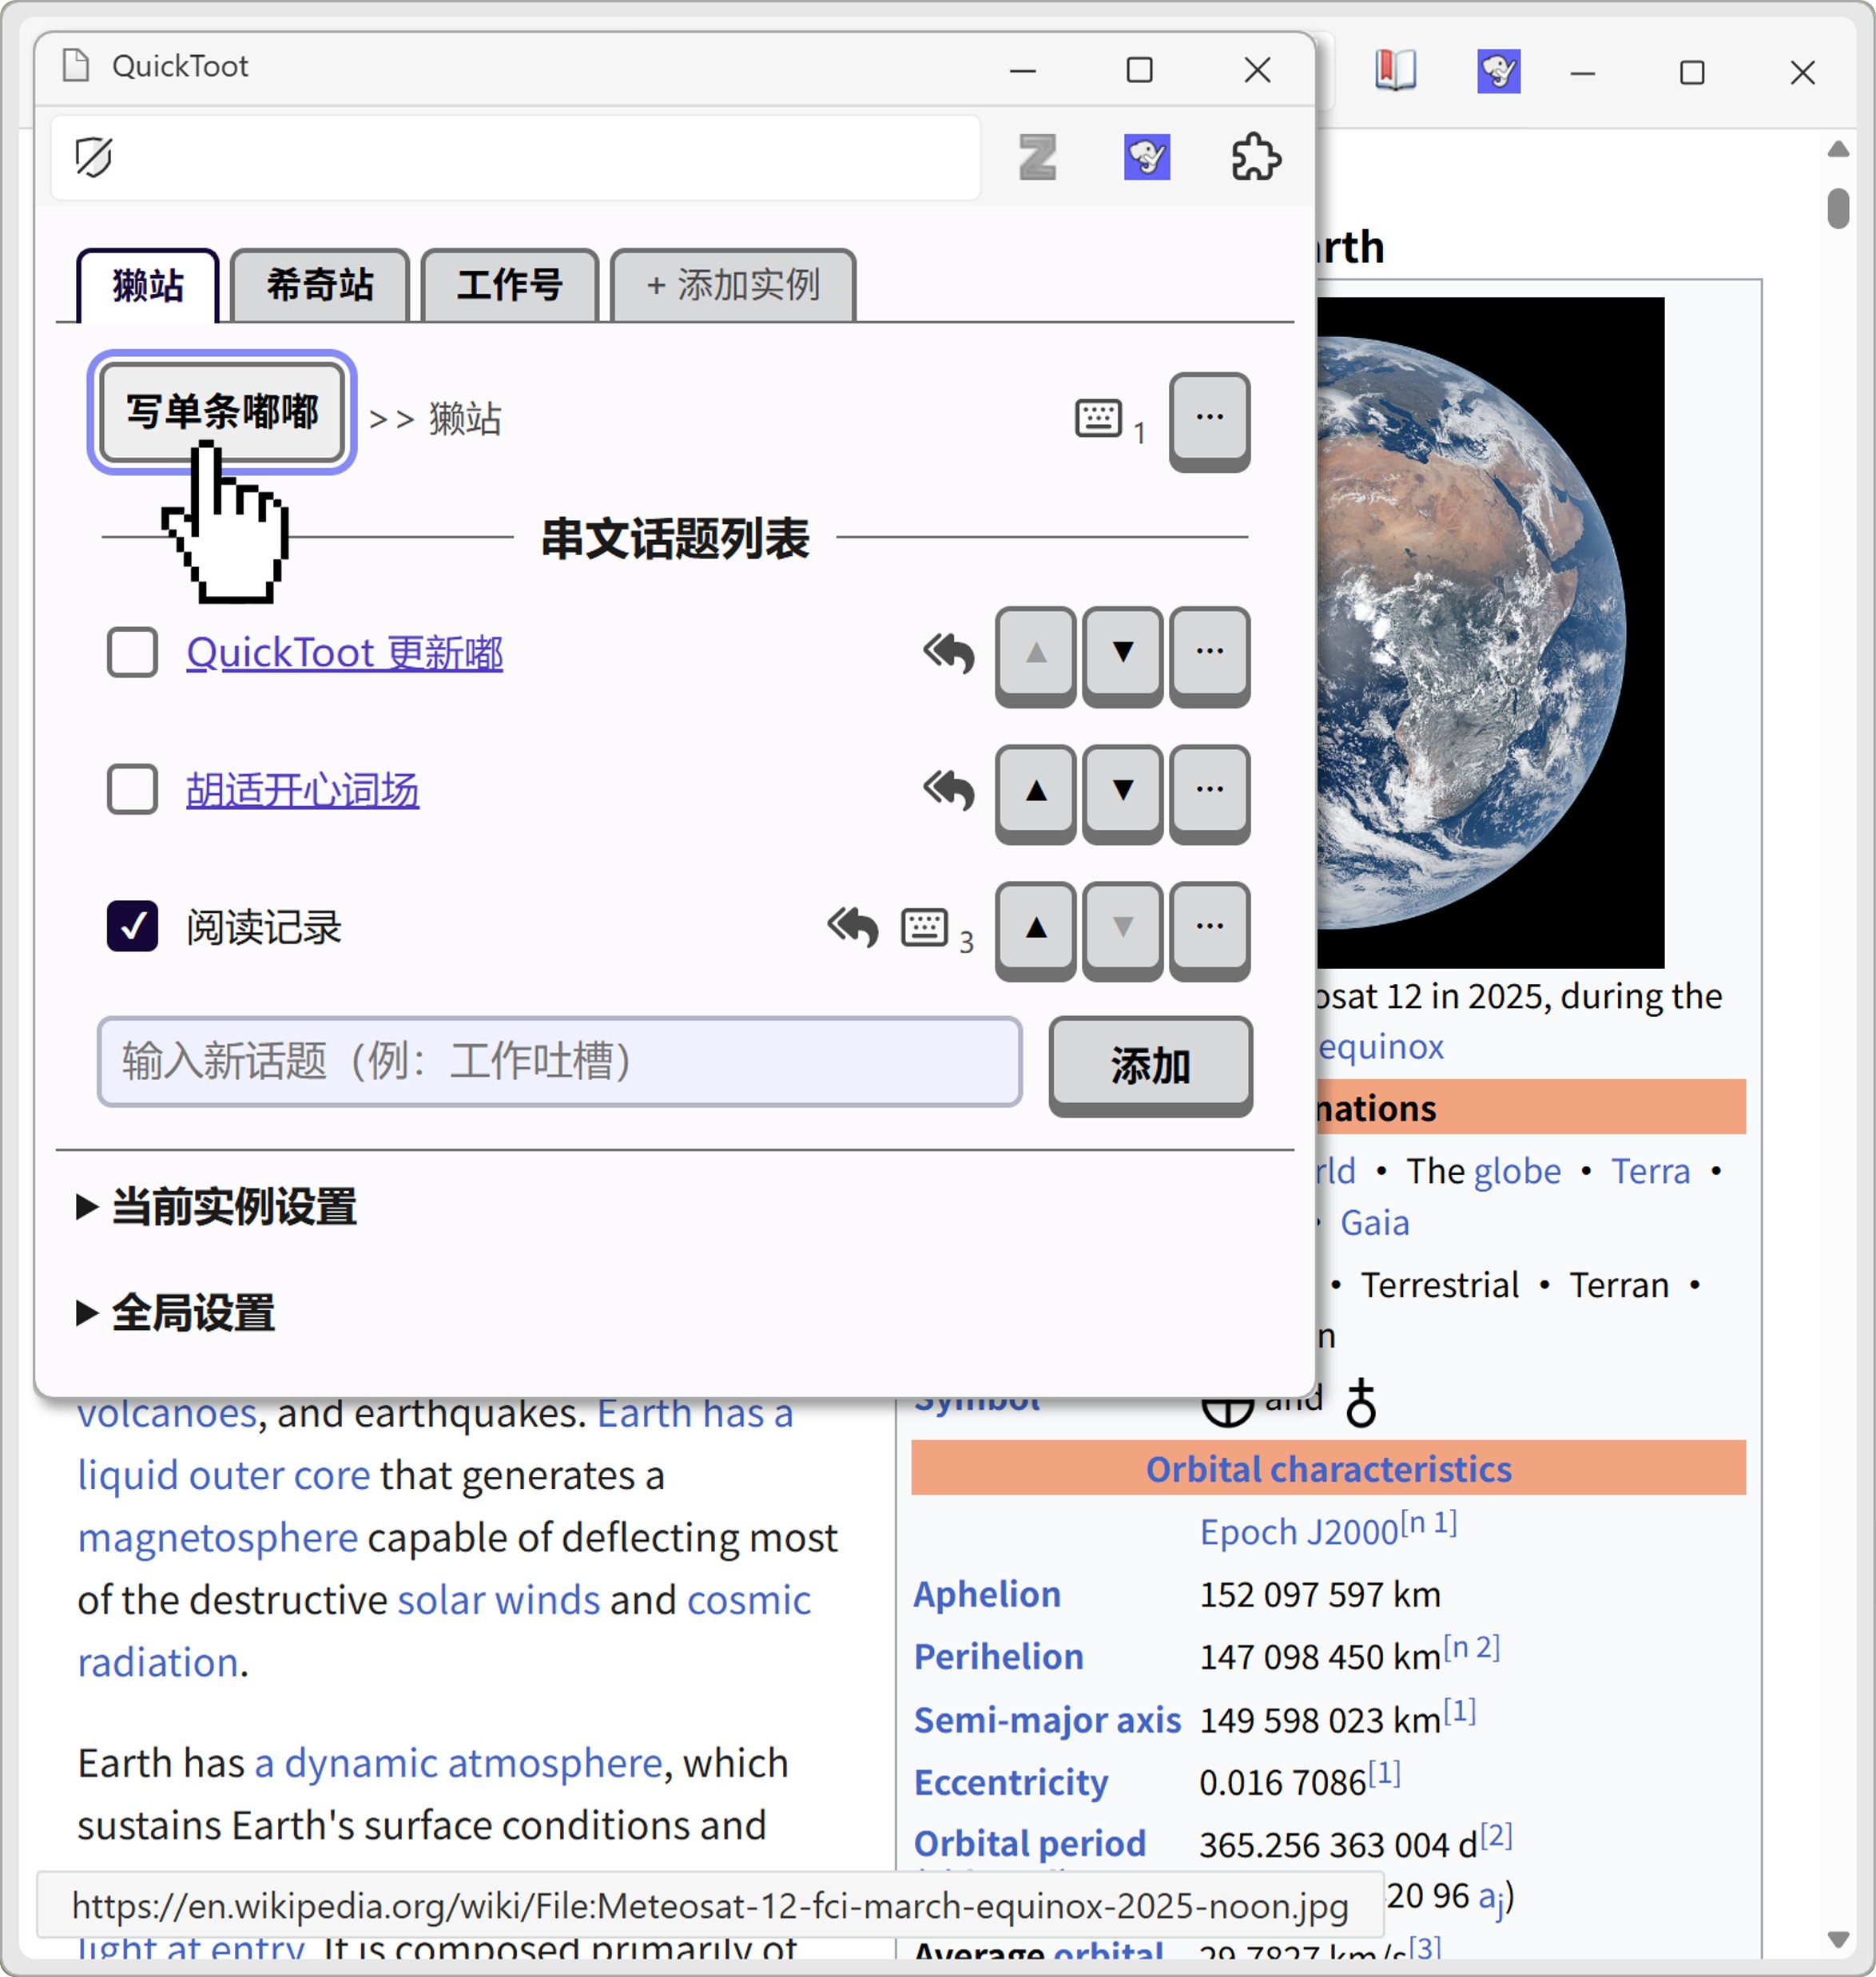Click reply arrows icon for QuickToot 更新嘟

[x=948, y=653]
